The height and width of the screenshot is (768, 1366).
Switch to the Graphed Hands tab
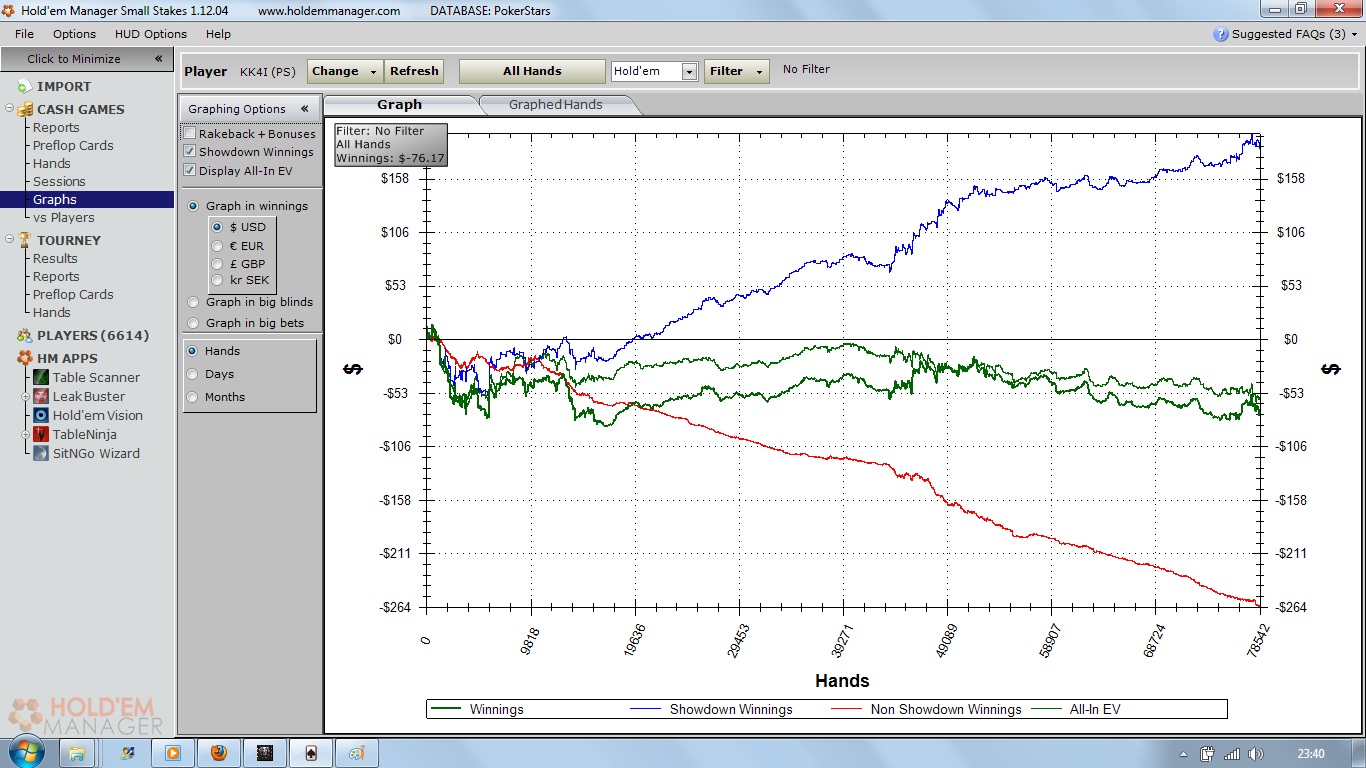555,104
